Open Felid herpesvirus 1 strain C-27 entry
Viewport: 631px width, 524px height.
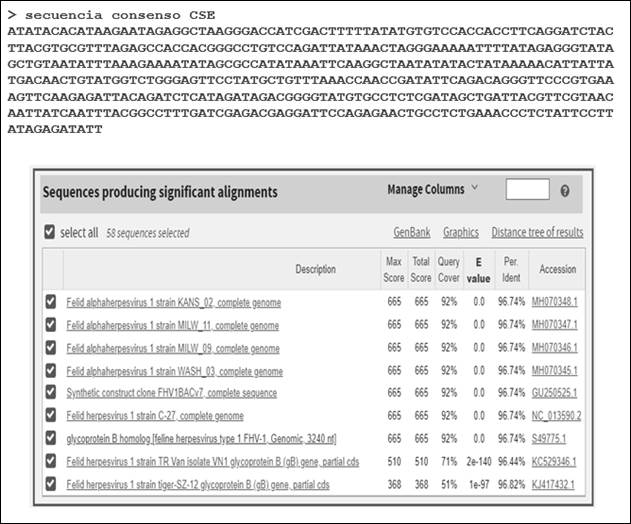[x=154, y=416]
